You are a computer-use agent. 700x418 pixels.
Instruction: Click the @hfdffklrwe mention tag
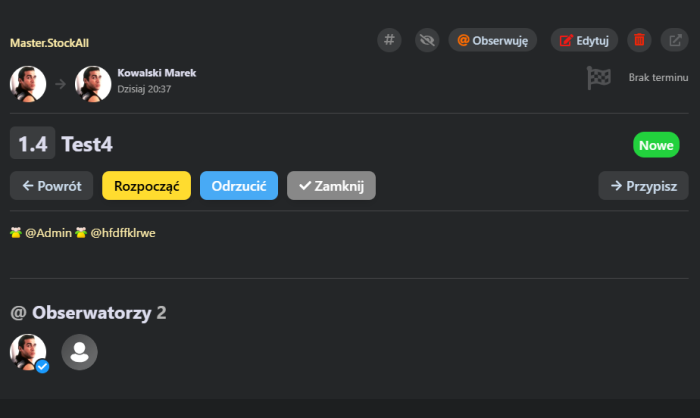pos(122,233)
